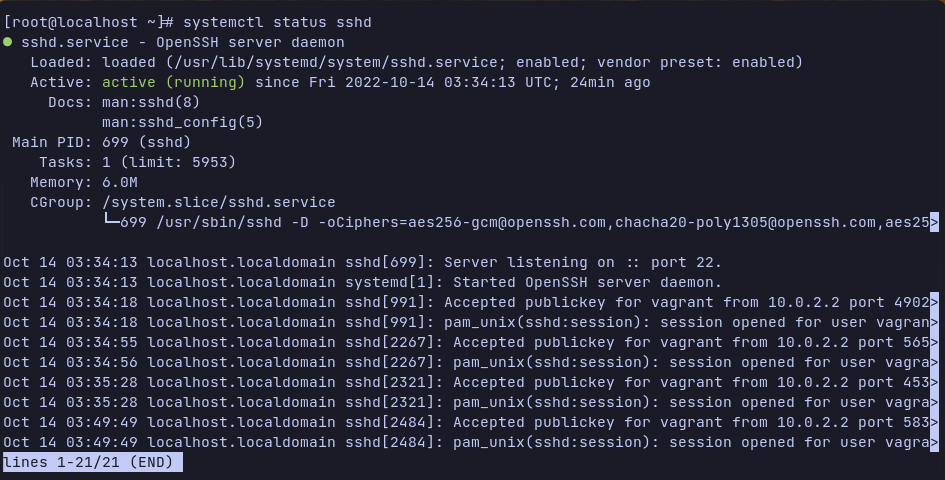Click the "lines 1-21/21 (END)" pager status

pyautogui.click(x=92, y=462)
